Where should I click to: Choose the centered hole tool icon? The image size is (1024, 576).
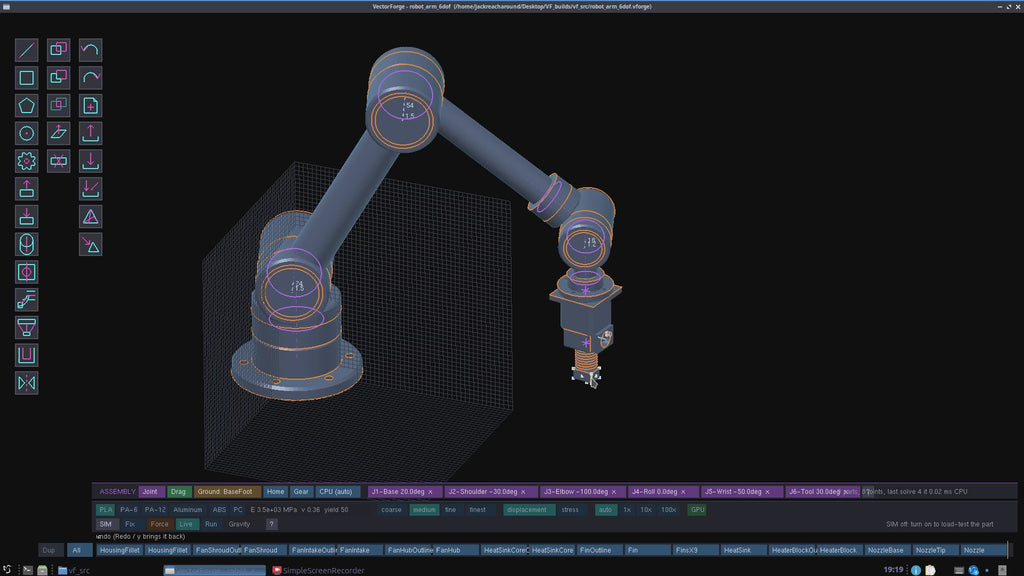[x=26, y=272]
